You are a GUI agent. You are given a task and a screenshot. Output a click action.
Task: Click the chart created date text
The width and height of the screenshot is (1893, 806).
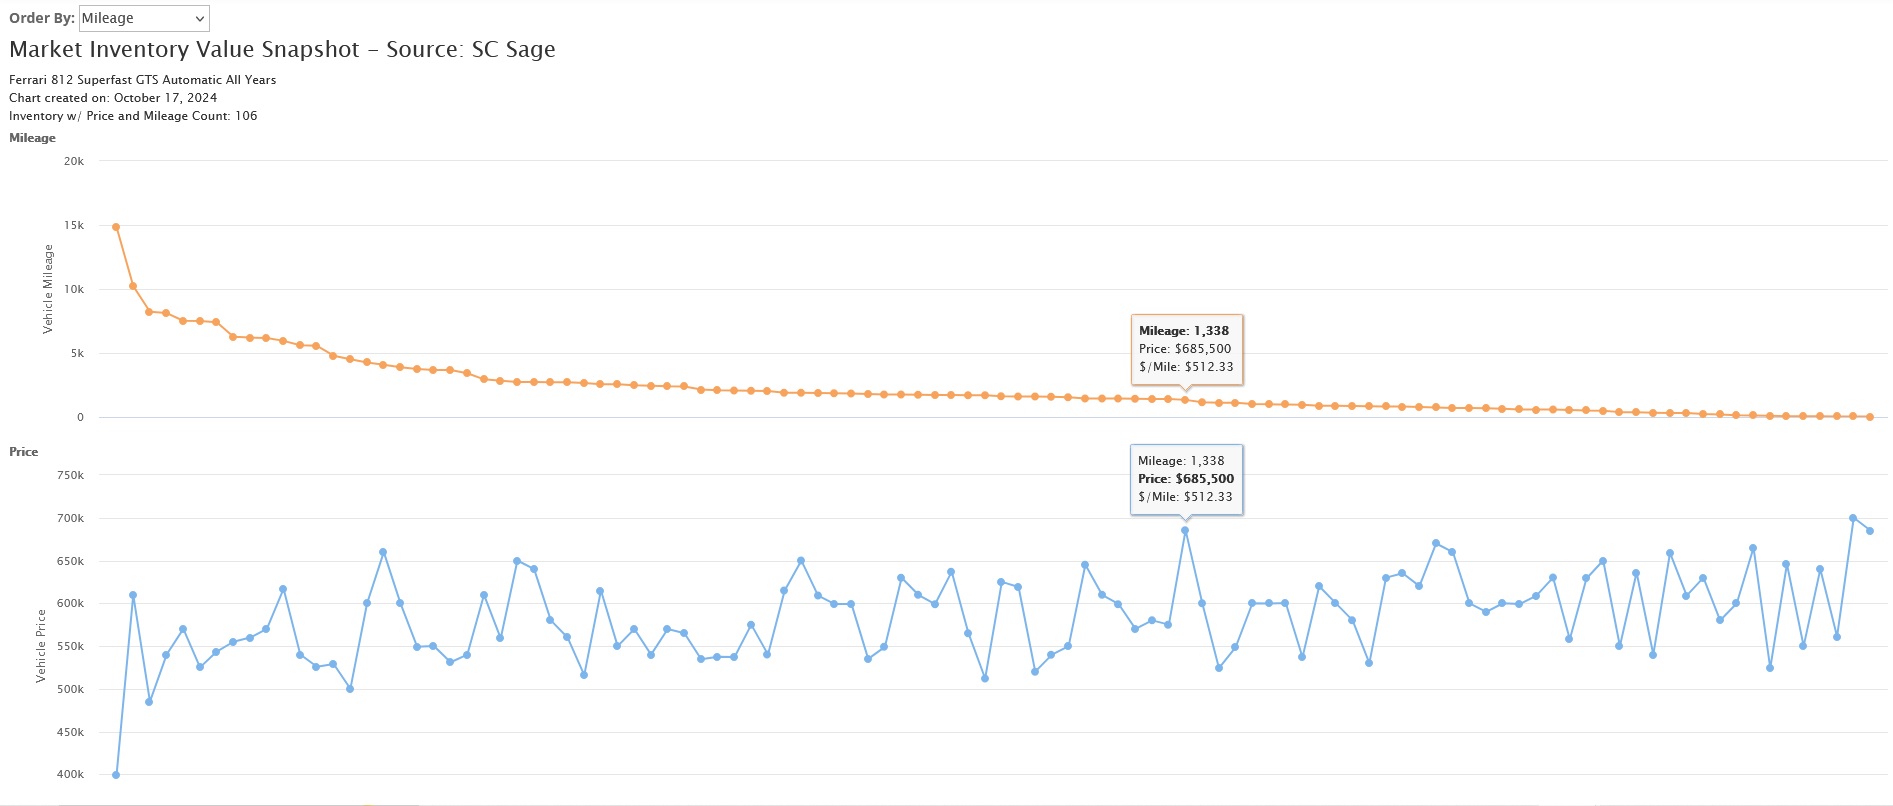[113, 98]
